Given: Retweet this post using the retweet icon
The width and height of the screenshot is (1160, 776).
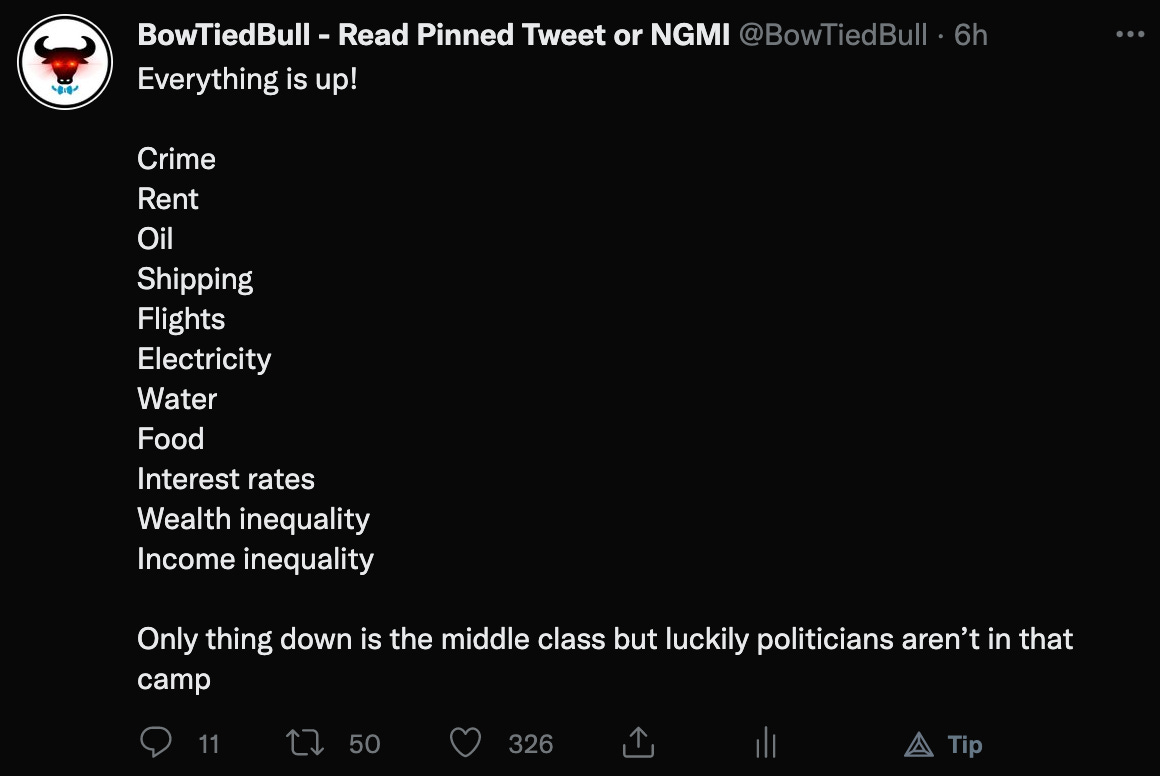Looking at the screenshot, I should point(305,743).
